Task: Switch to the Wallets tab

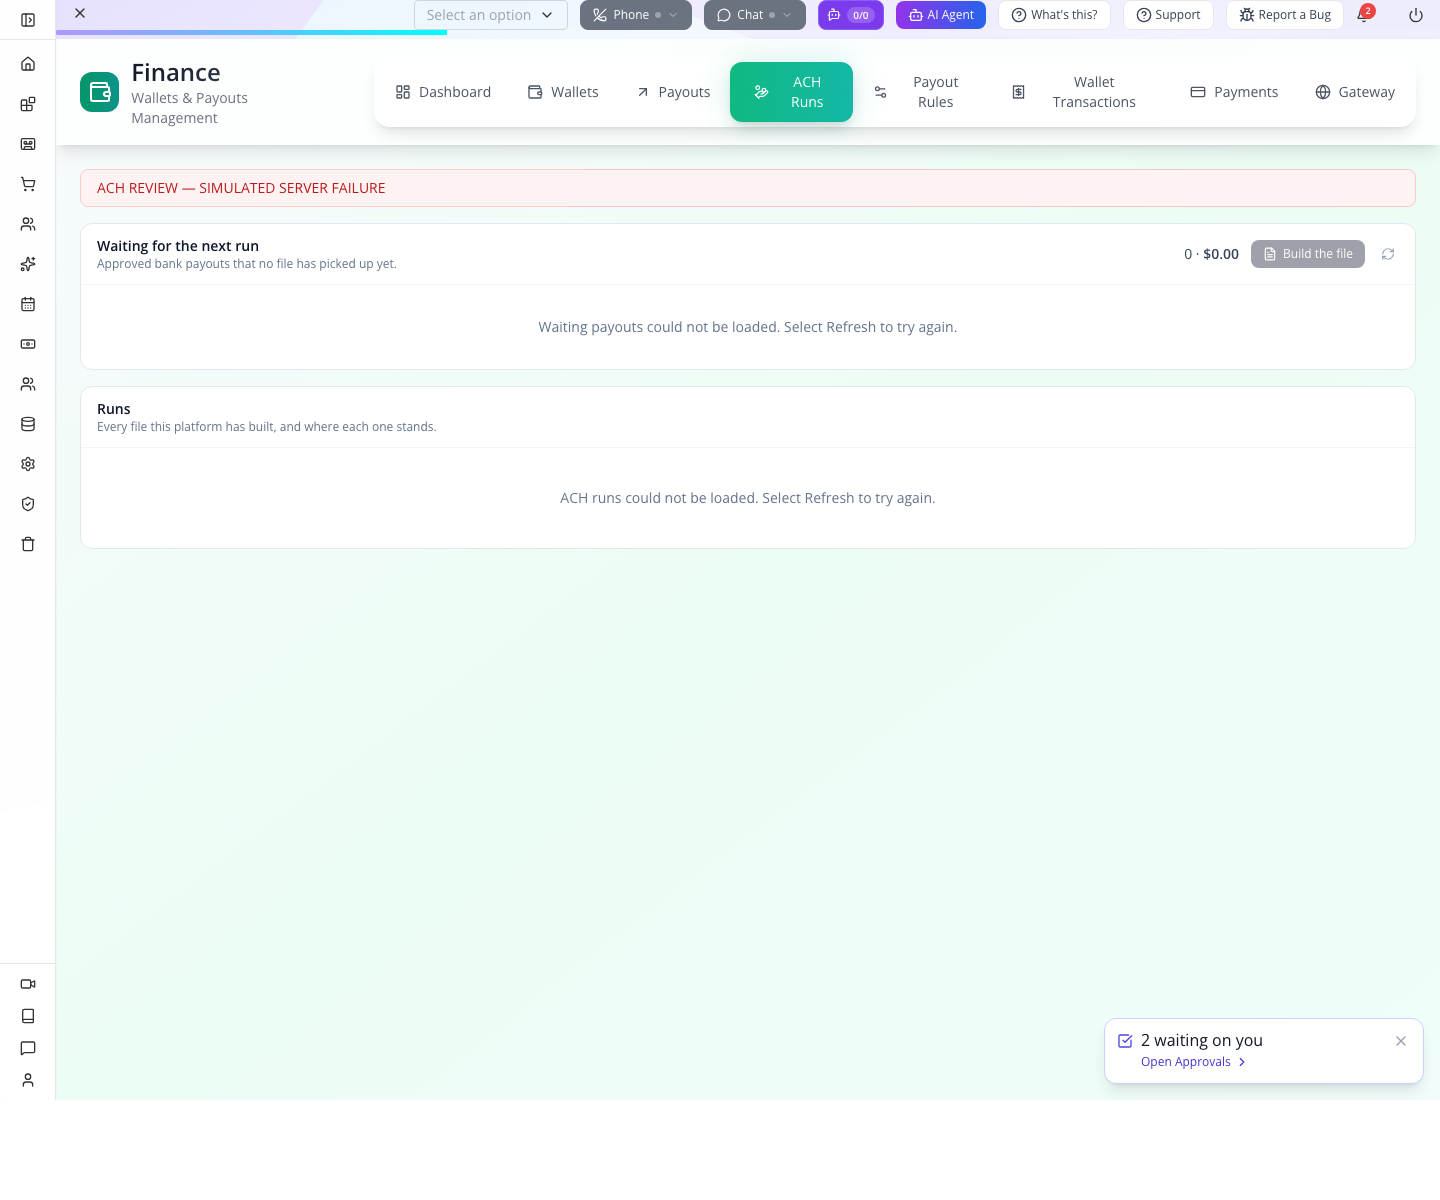Action: (x=563, y=92)
